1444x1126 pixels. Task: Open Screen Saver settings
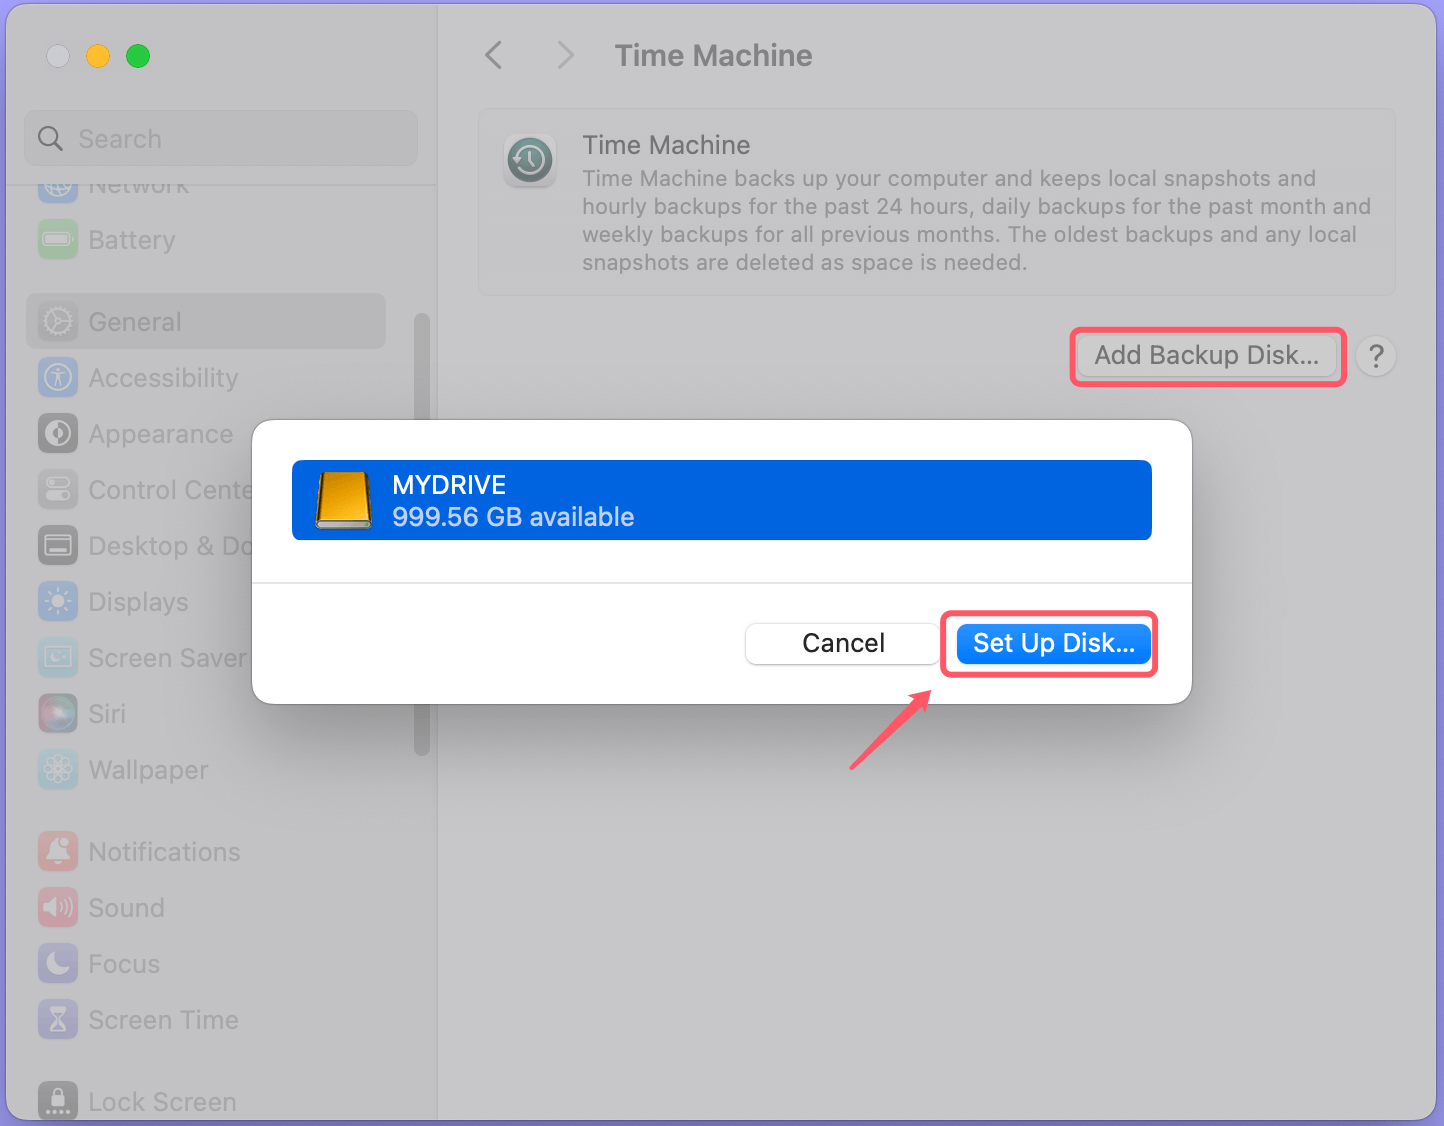point(167,657)
